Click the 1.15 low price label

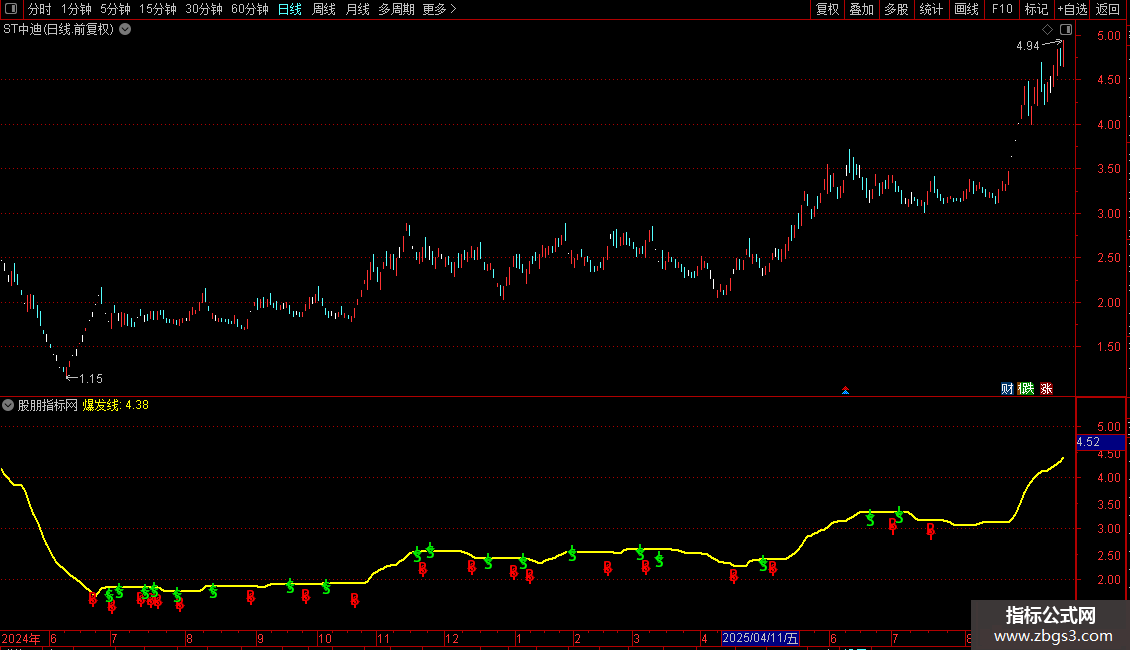[91, 378]
